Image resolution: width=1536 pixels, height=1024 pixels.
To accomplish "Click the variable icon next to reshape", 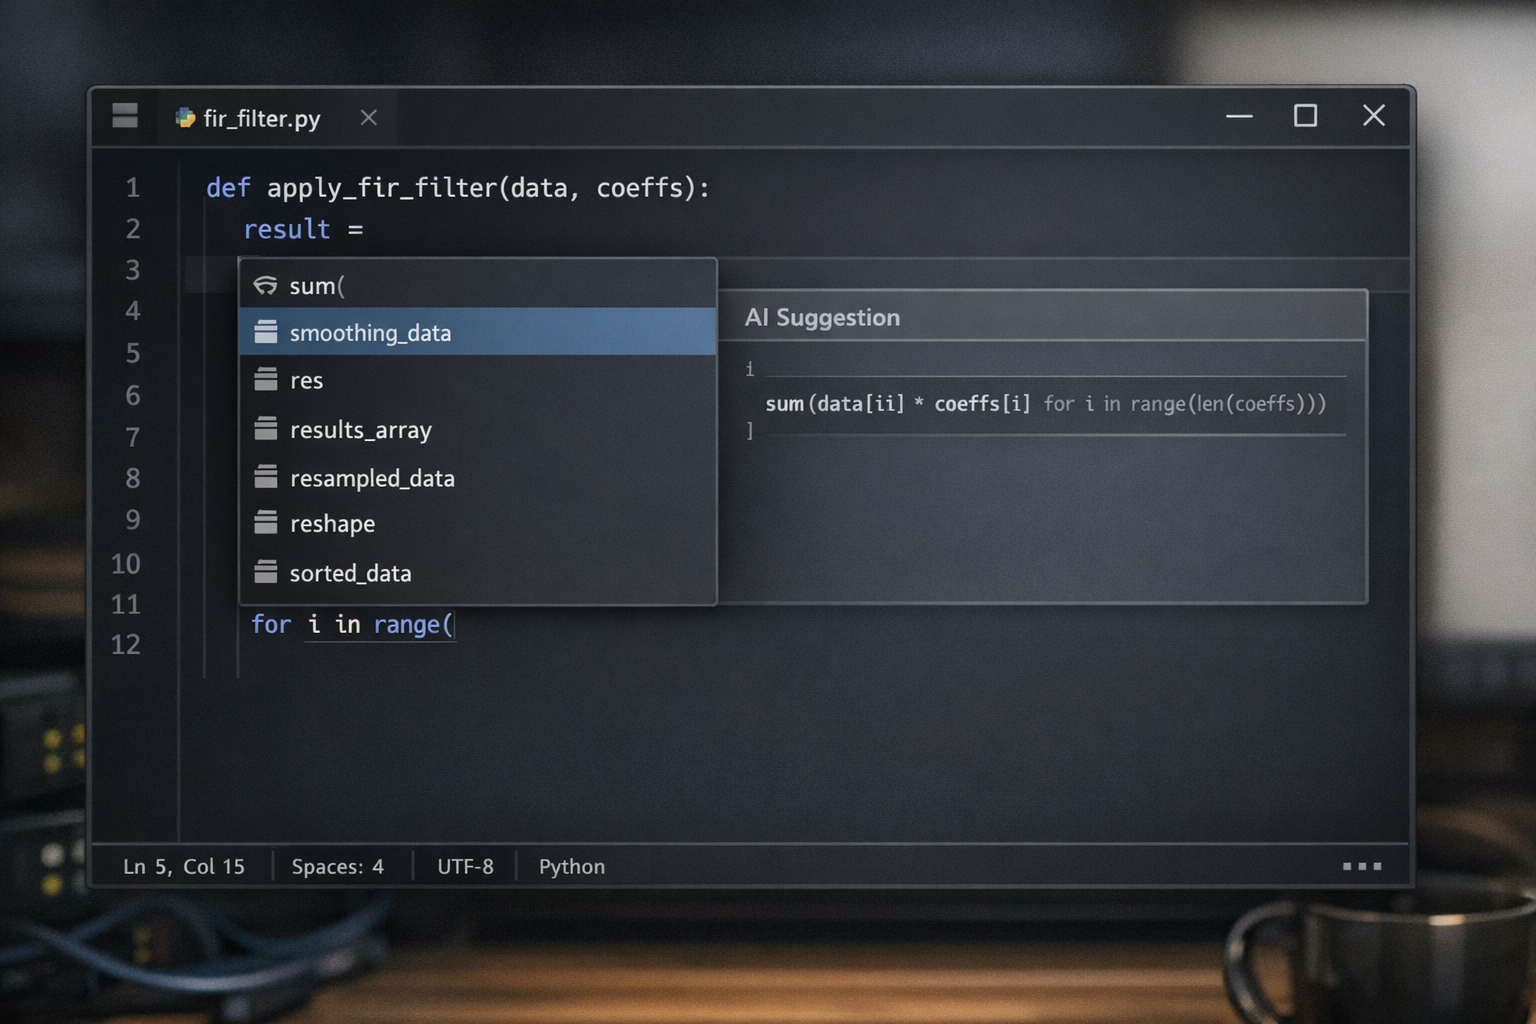I will tap(265, 521).
